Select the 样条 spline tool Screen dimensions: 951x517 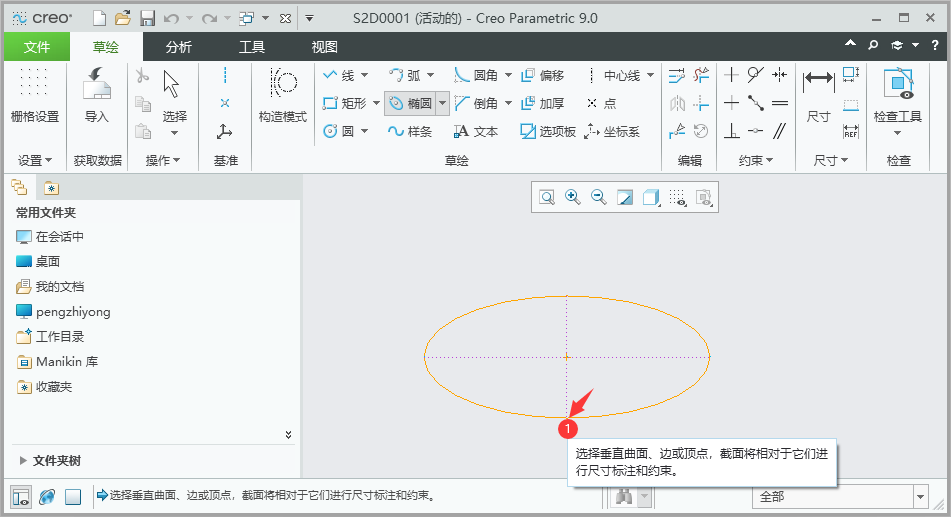pos(410,131)
